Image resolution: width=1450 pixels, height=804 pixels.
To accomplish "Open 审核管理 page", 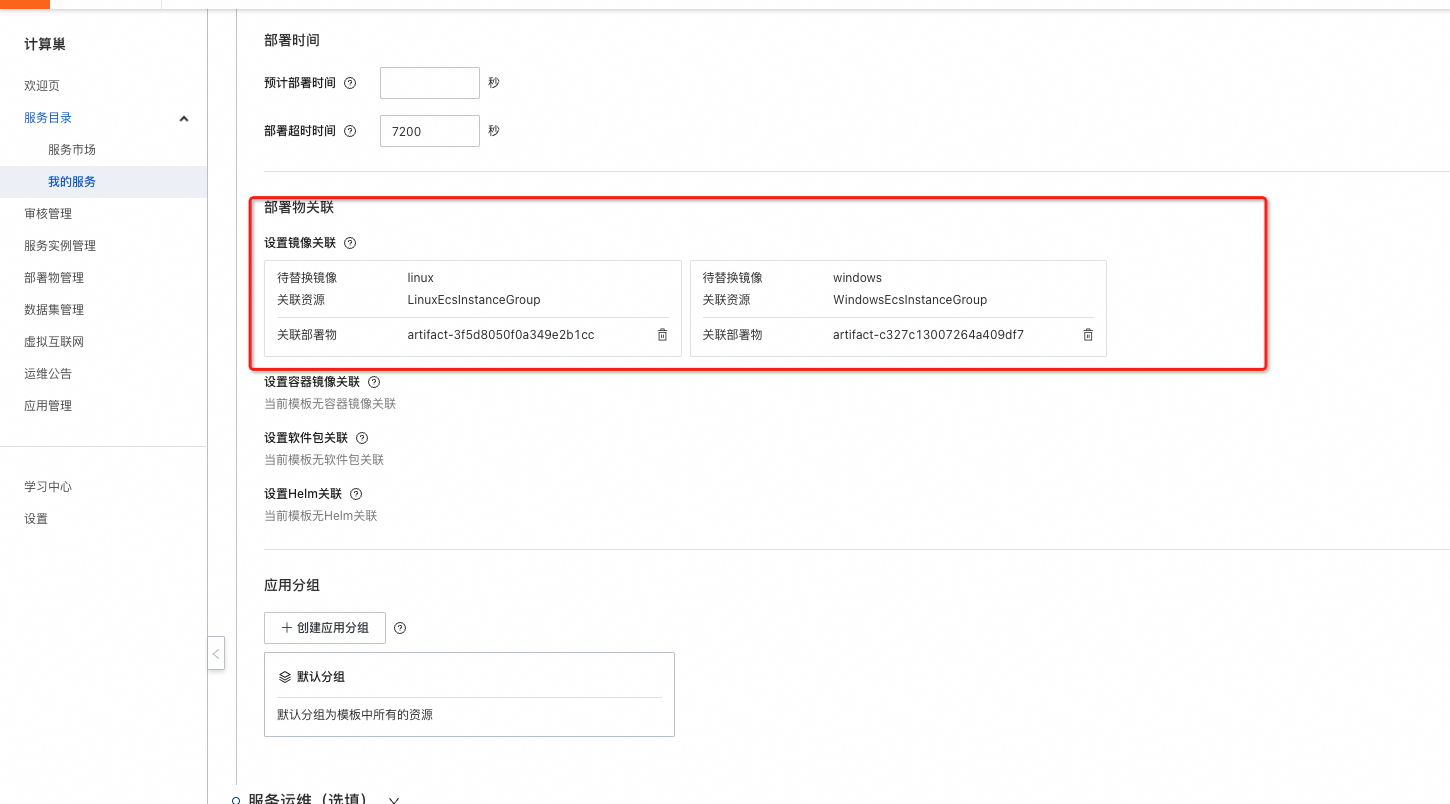I will tap(48, 214).
